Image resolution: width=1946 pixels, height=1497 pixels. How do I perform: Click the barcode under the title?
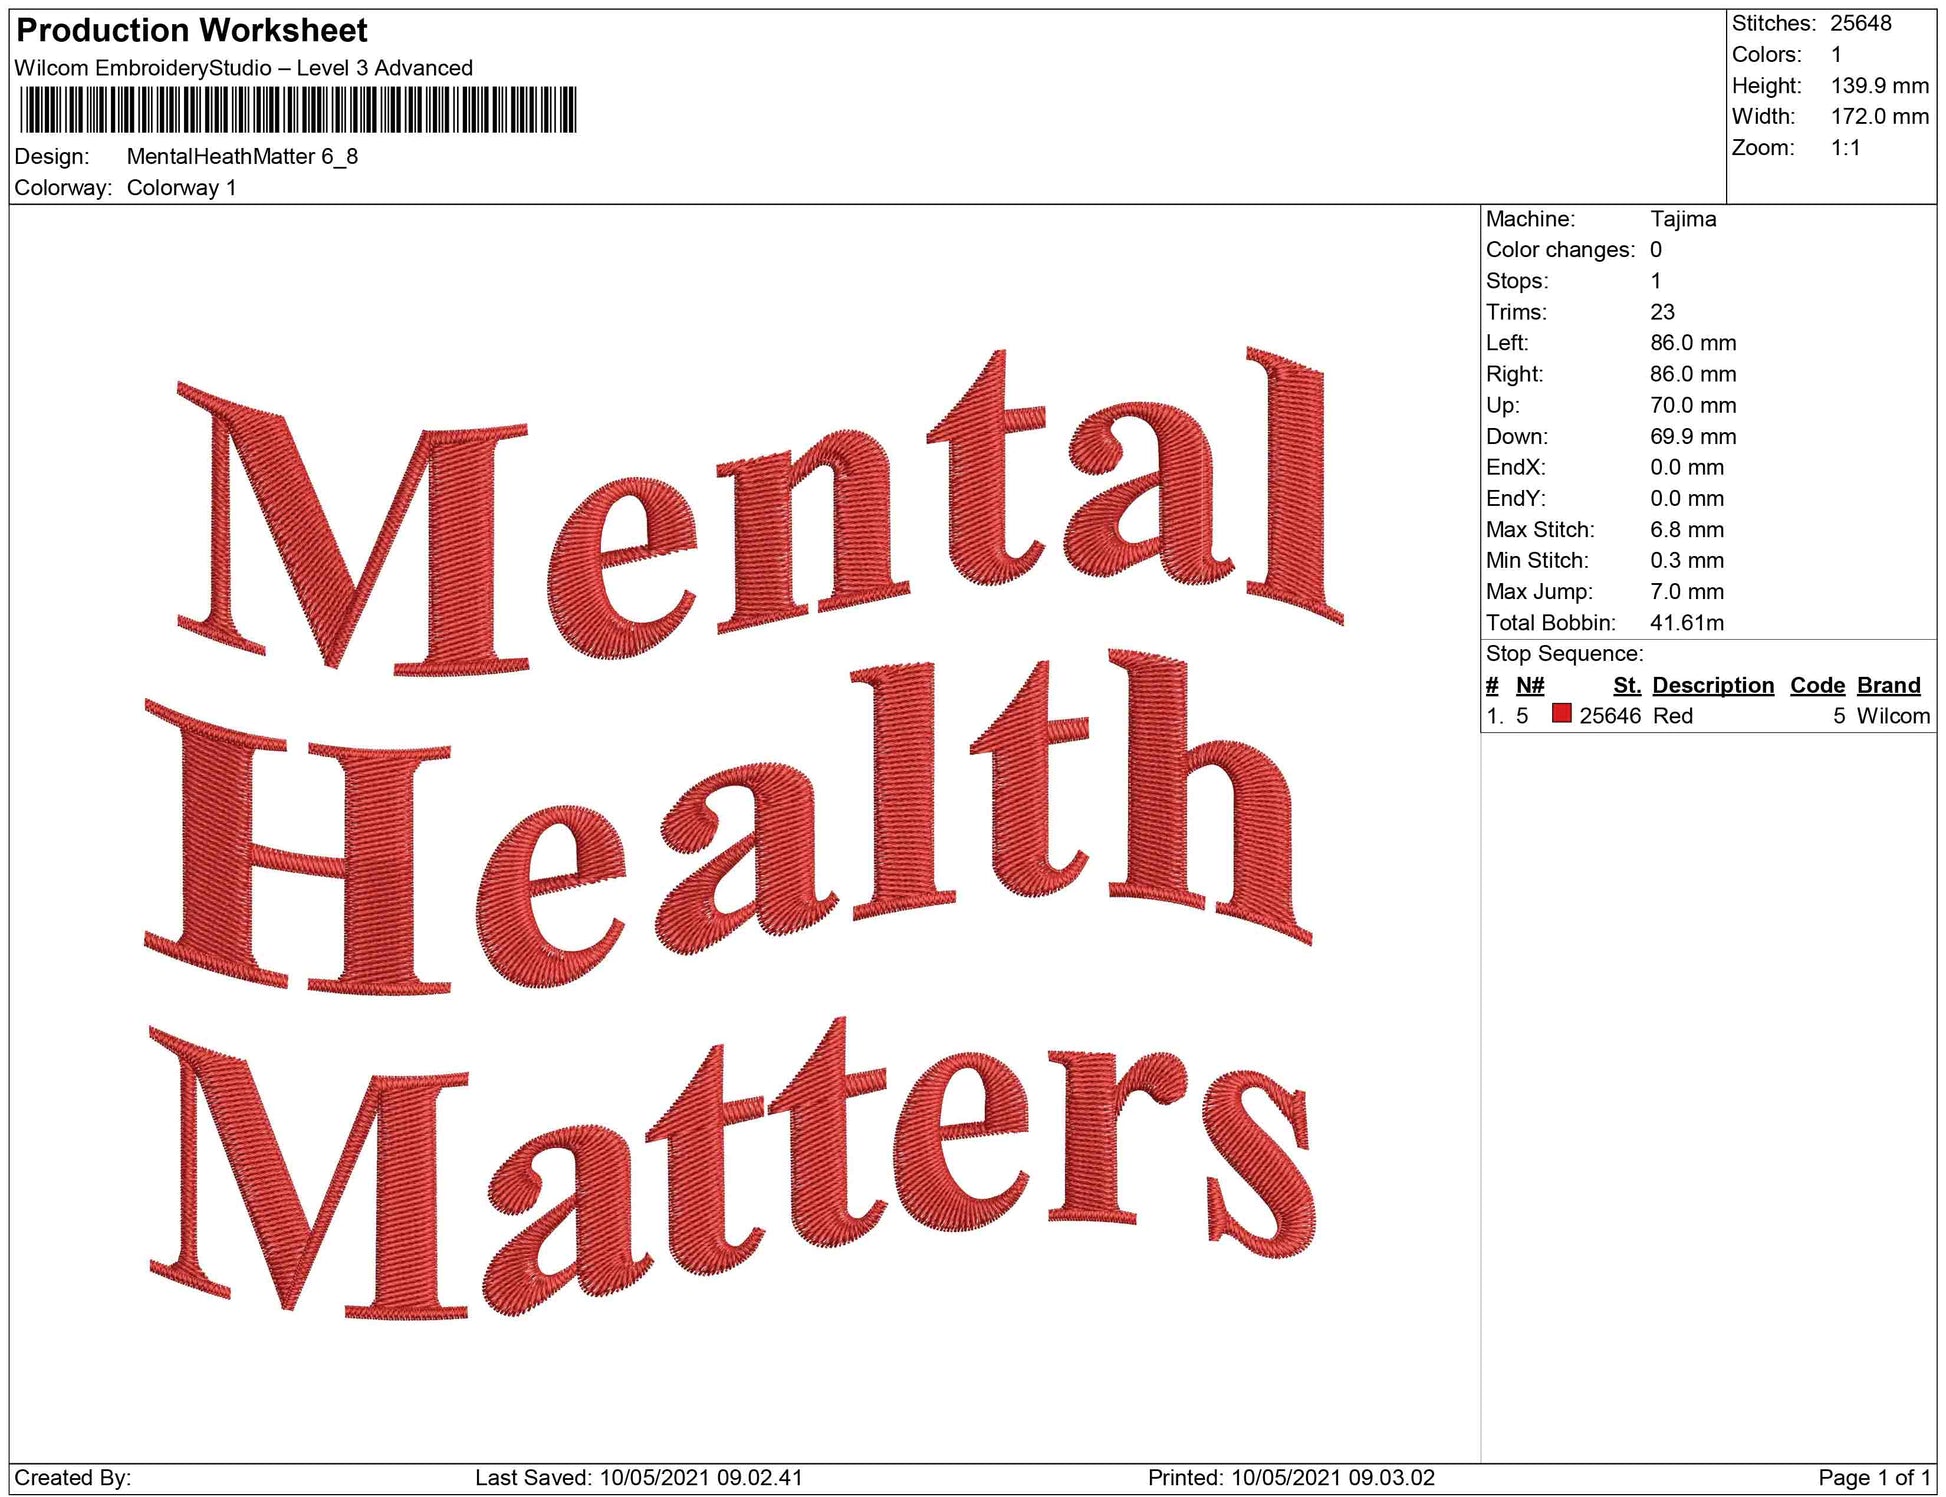[x=297, y=110]
